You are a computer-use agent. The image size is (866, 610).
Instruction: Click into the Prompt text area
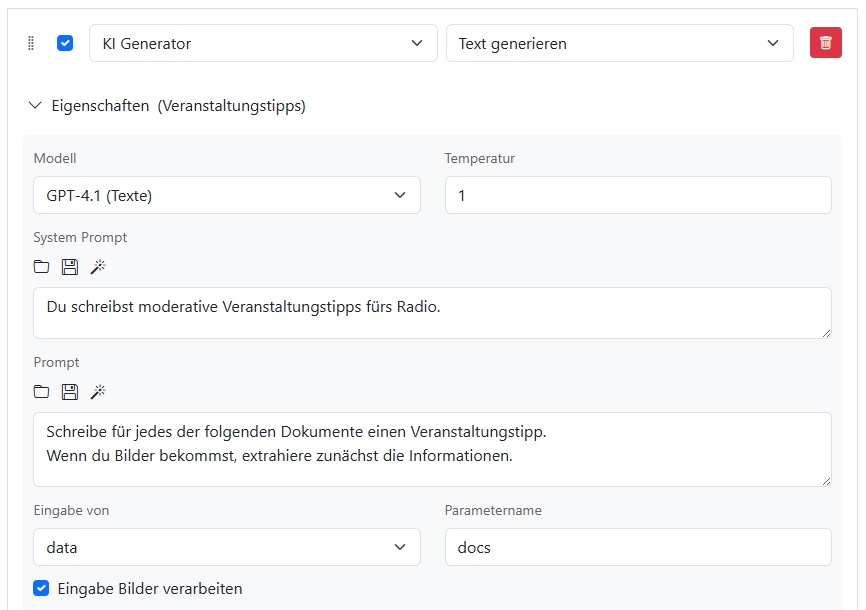coord(432,449)
